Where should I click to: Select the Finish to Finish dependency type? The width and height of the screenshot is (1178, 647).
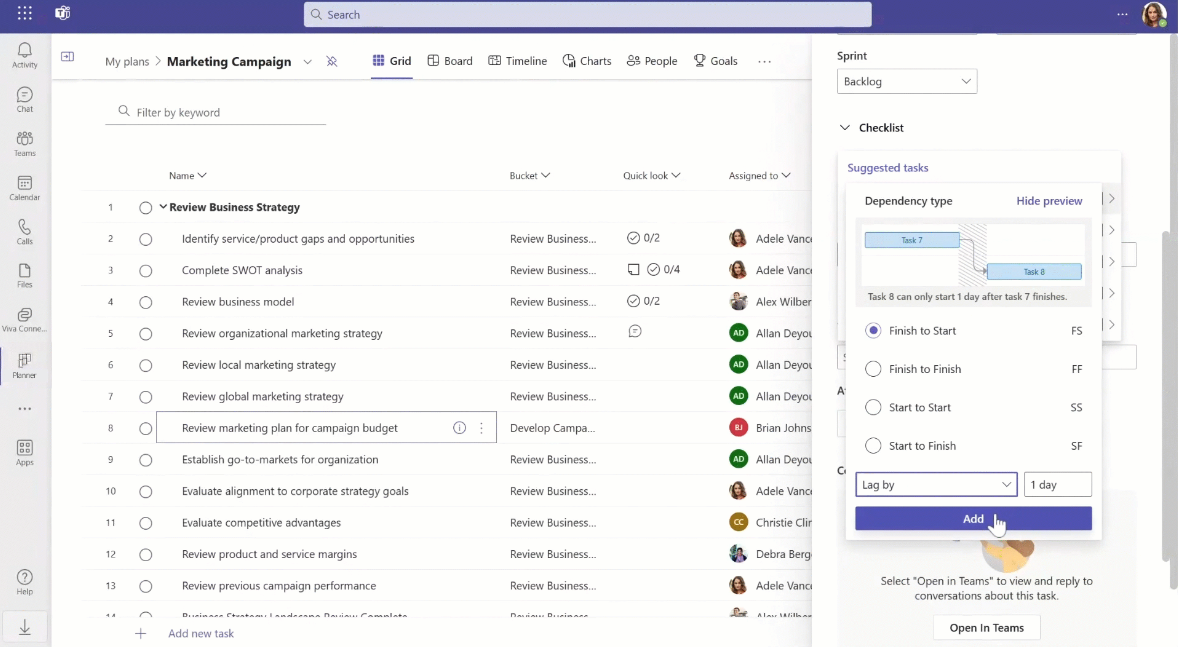point(873,369)
